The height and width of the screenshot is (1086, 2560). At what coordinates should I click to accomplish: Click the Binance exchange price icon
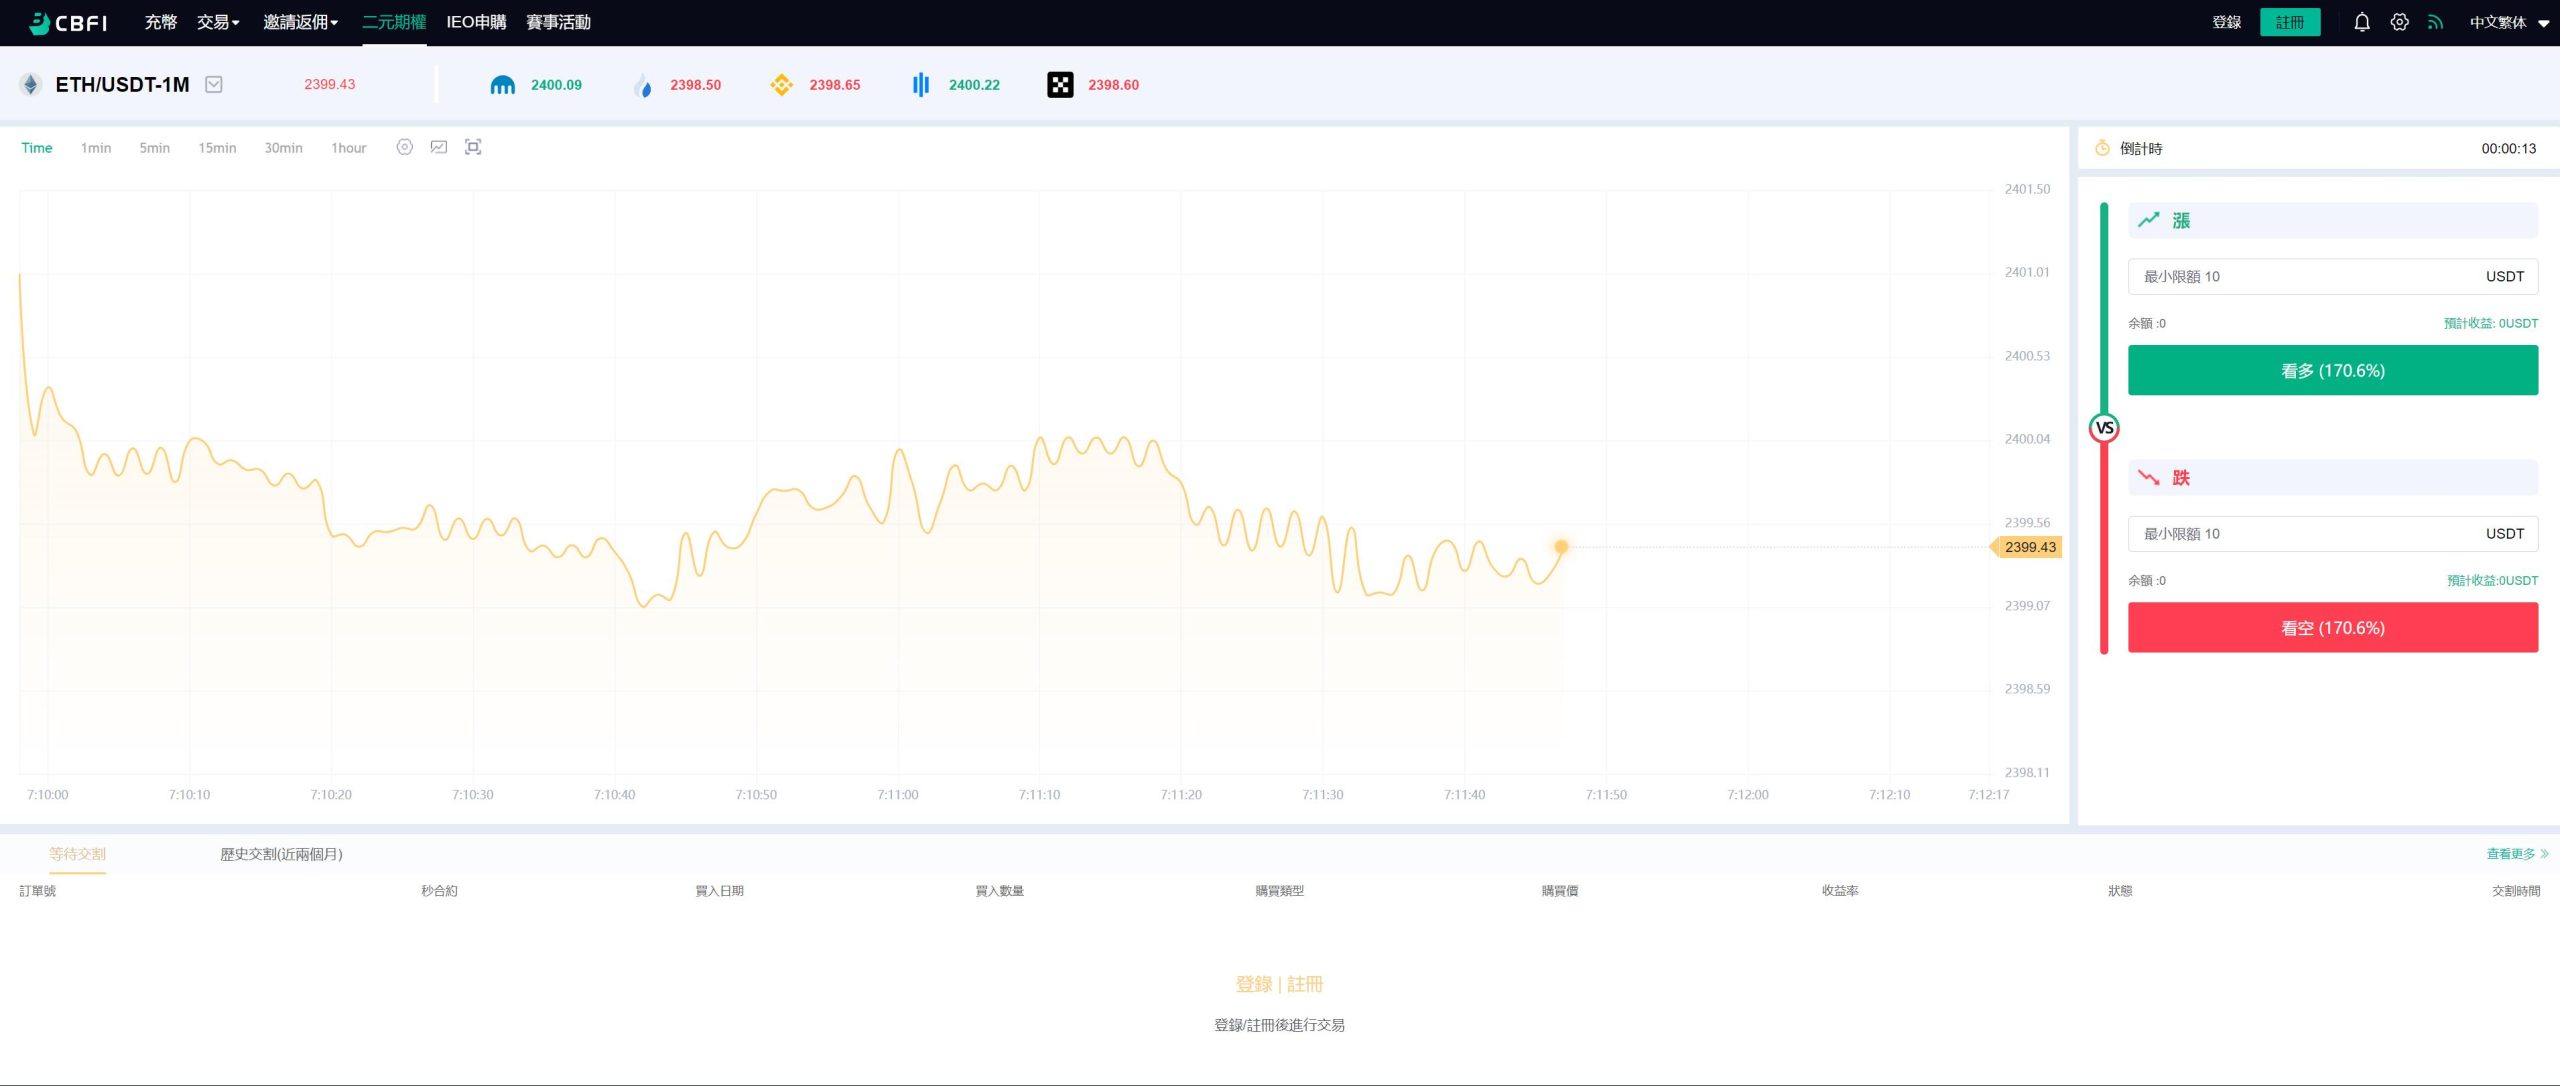[x=781, y=85]
